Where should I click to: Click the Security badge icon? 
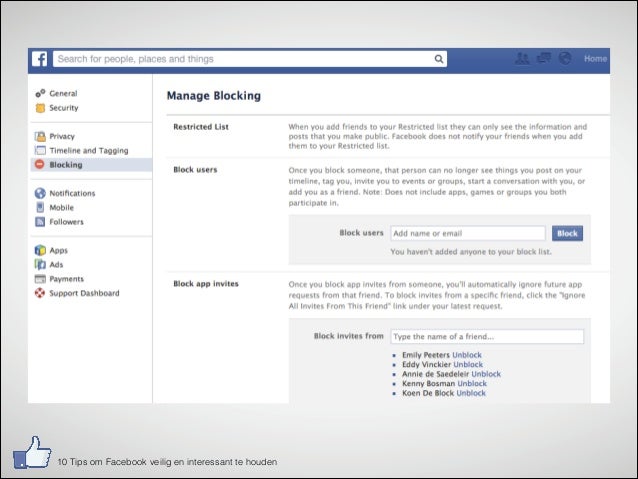(x=40, y=108)
